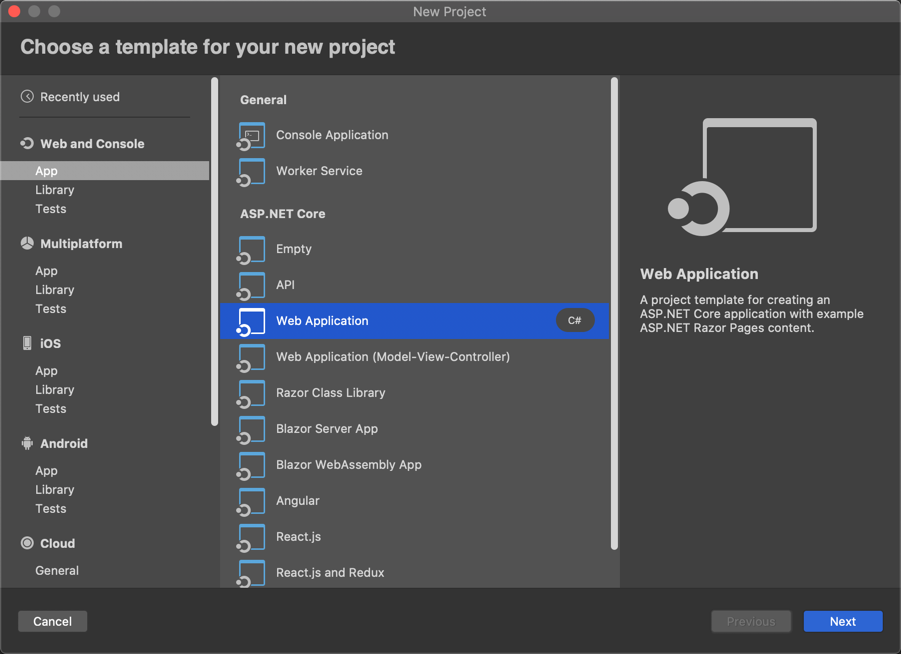Click the API template icon
This screenshot has width=901, height=654.
250,285
